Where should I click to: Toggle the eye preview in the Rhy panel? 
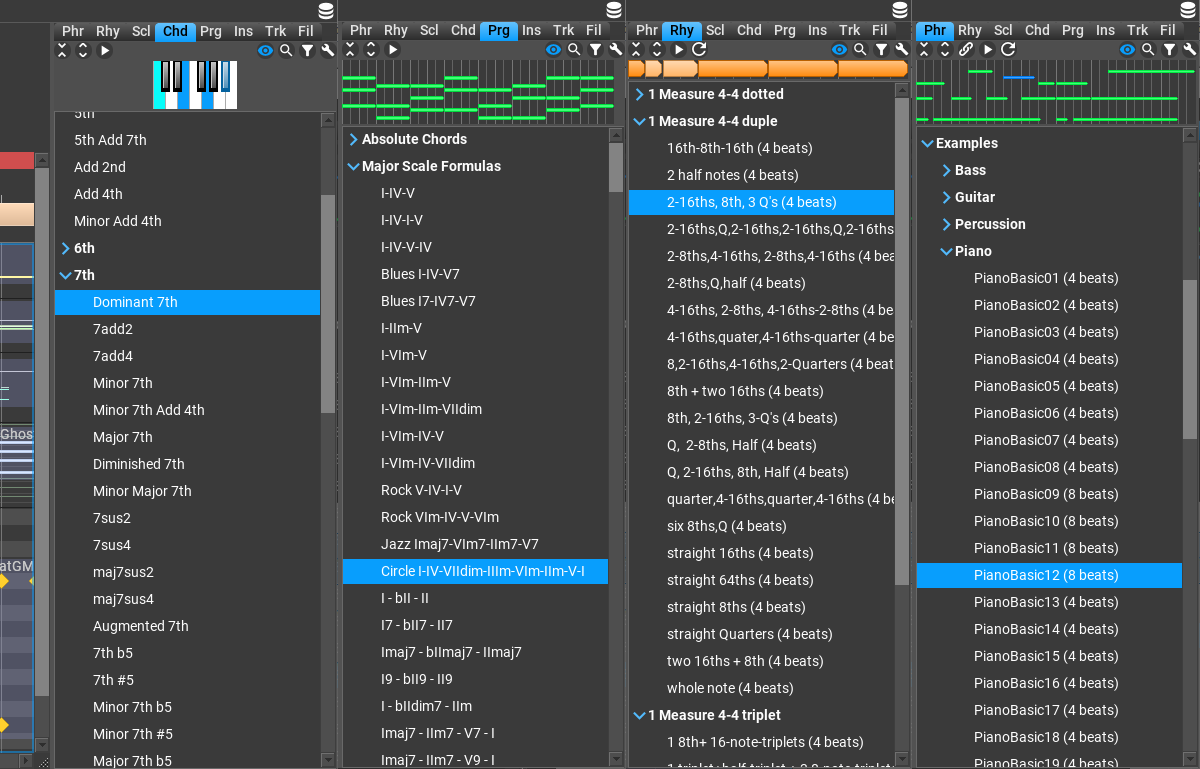tap(839, 49)
